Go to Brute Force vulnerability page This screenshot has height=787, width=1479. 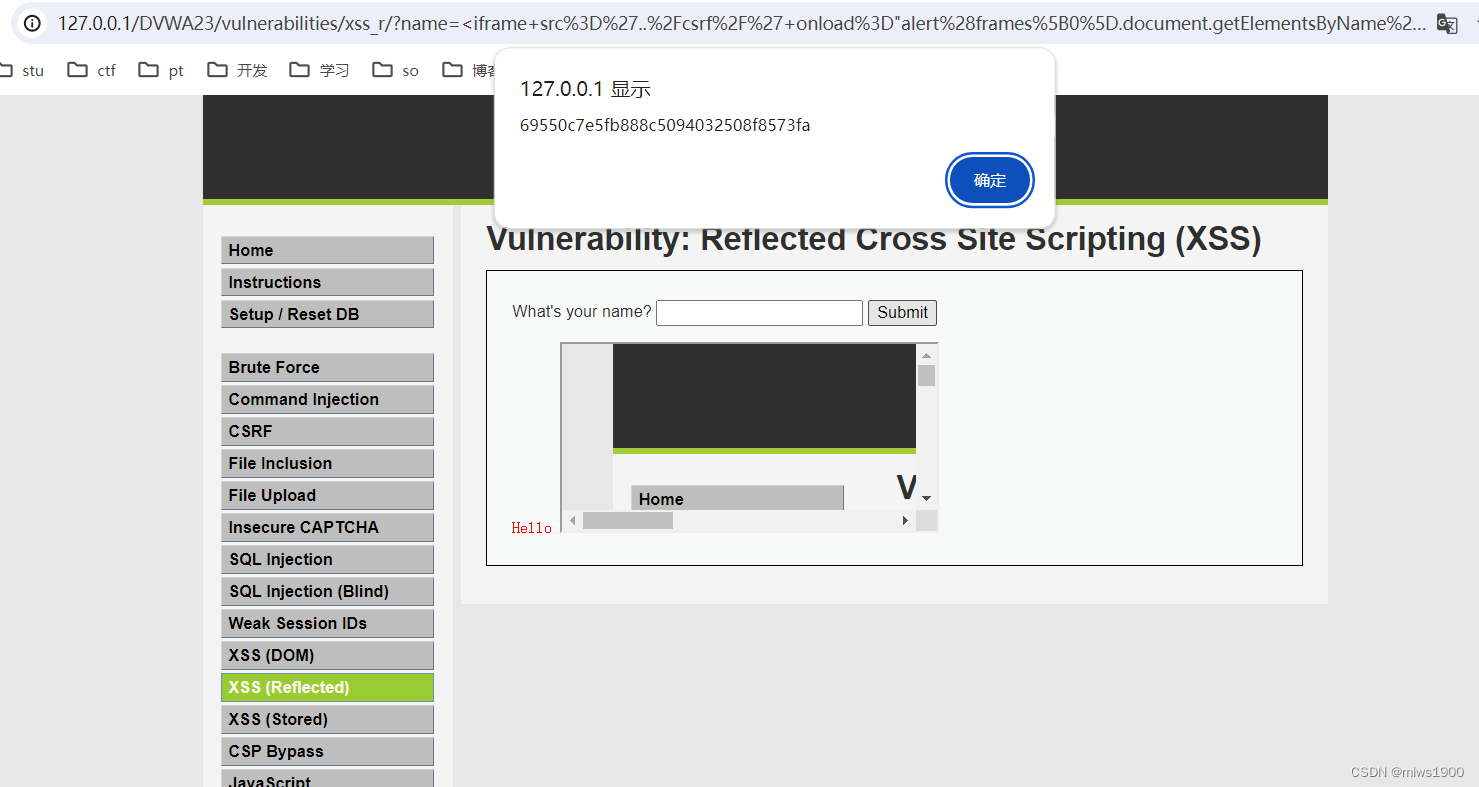point(327,367)
